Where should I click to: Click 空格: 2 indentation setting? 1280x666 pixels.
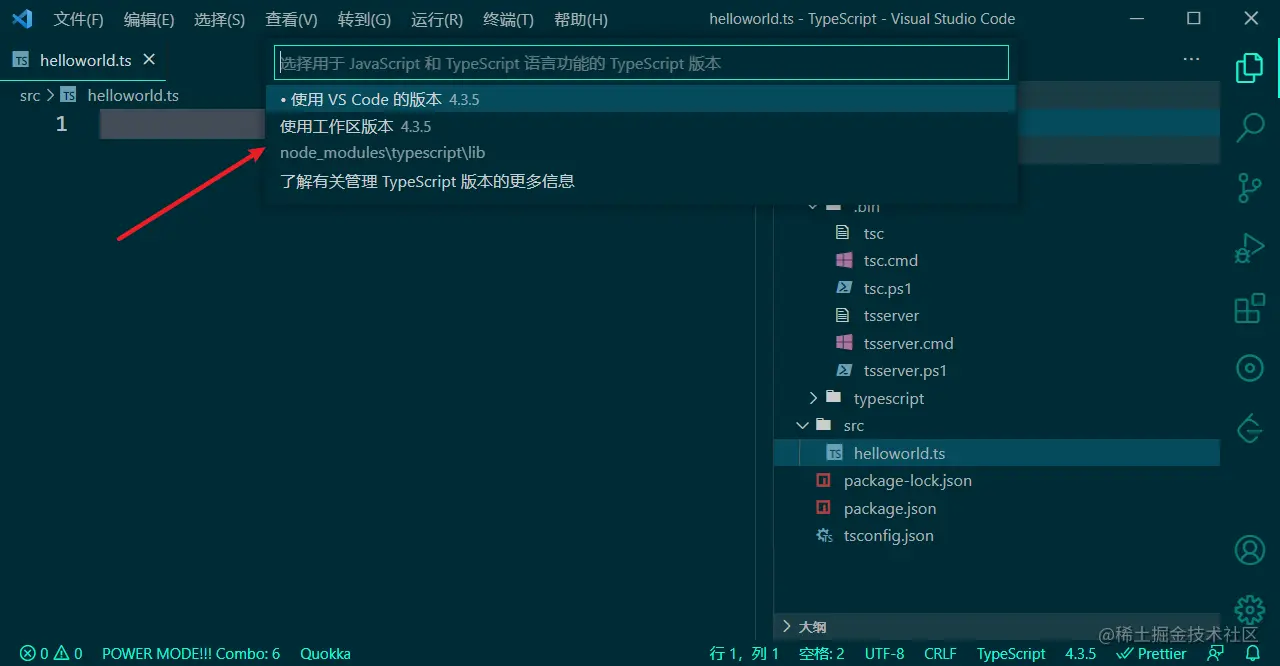tap(822, 654)
